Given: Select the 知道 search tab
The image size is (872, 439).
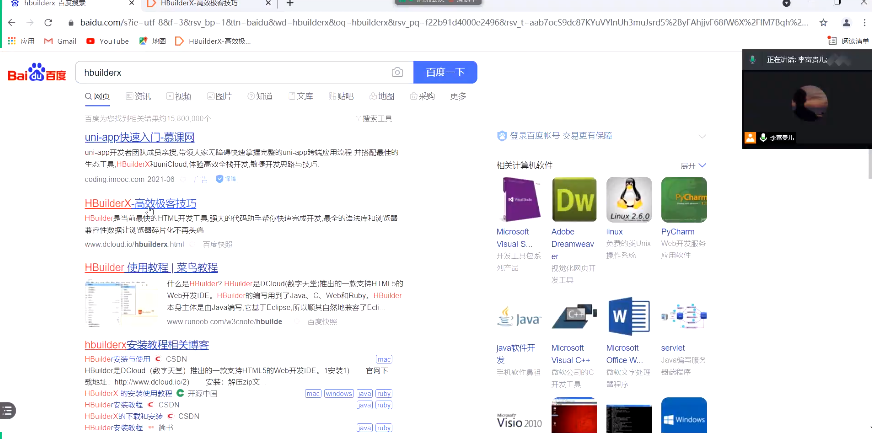Looking at the screenshot, I should coord(260,96).
